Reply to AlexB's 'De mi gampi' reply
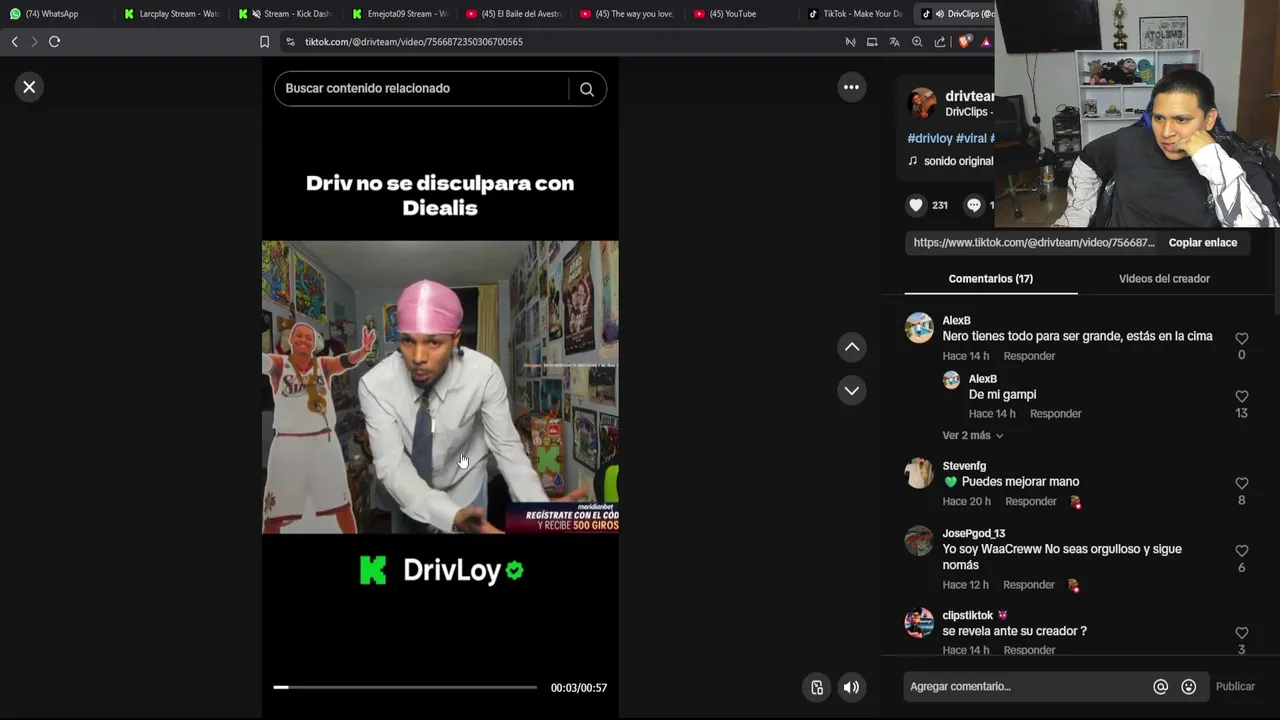 (x=1055, y=414)
